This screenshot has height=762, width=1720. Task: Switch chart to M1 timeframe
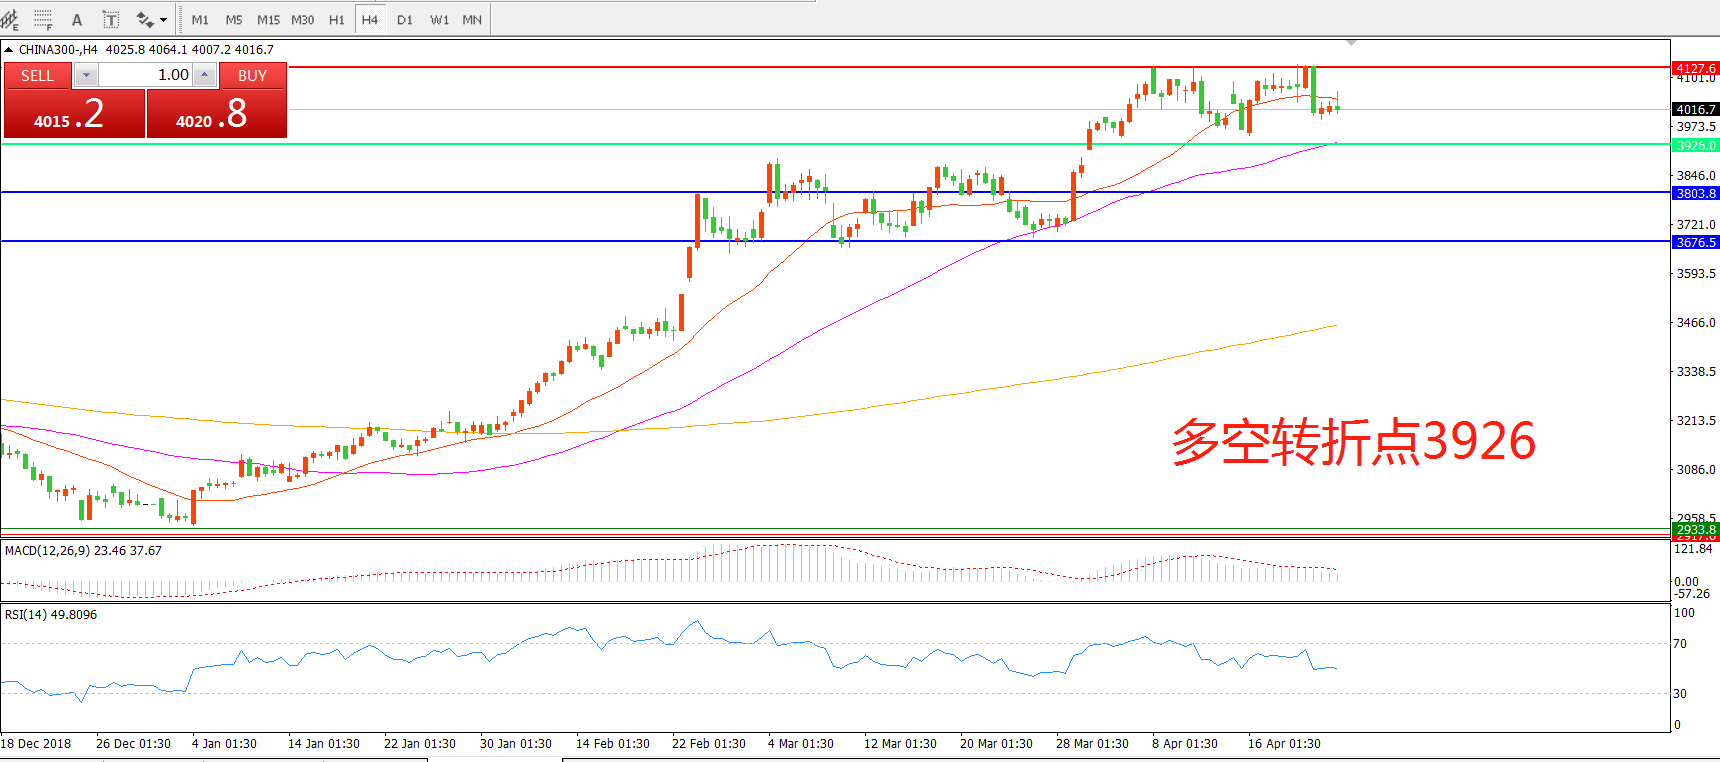tap(200, 19)
